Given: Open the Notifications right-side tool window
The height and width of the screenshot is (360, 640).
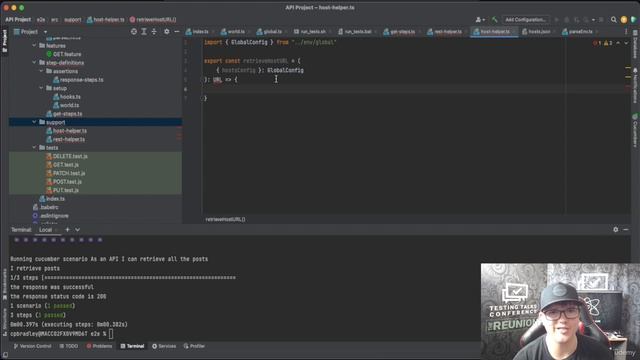Looking at the screenshot, I should [635, 86].
